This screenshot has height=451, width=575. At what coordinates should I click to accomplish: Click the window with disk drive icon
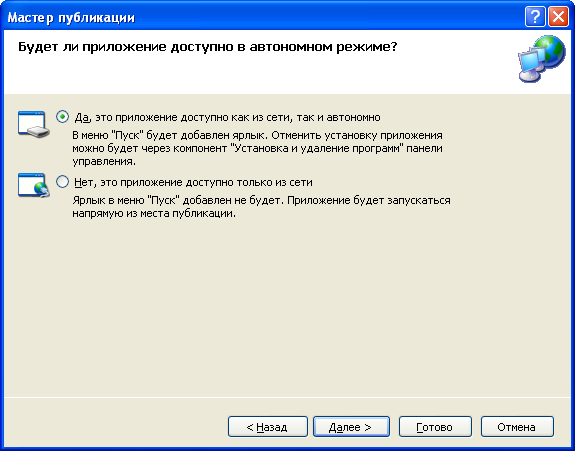pos(34,124)
